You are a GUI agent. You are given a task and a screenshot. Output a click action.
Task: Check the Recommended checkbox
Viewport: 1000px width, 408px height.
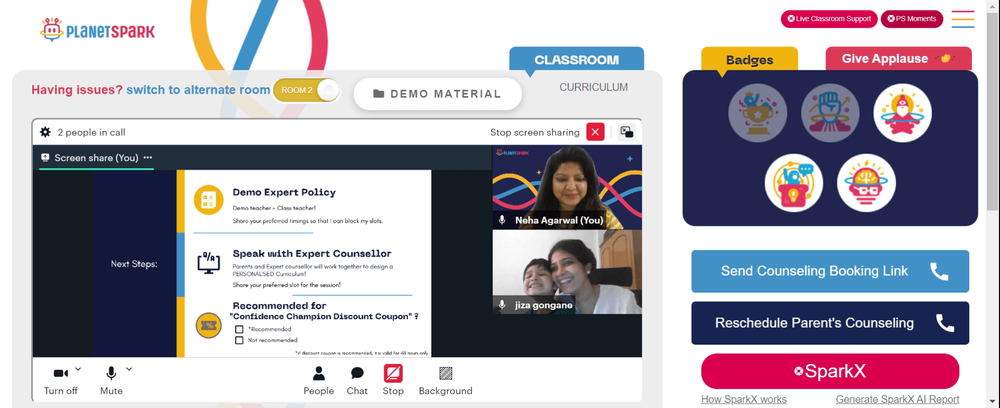(239, 330)
